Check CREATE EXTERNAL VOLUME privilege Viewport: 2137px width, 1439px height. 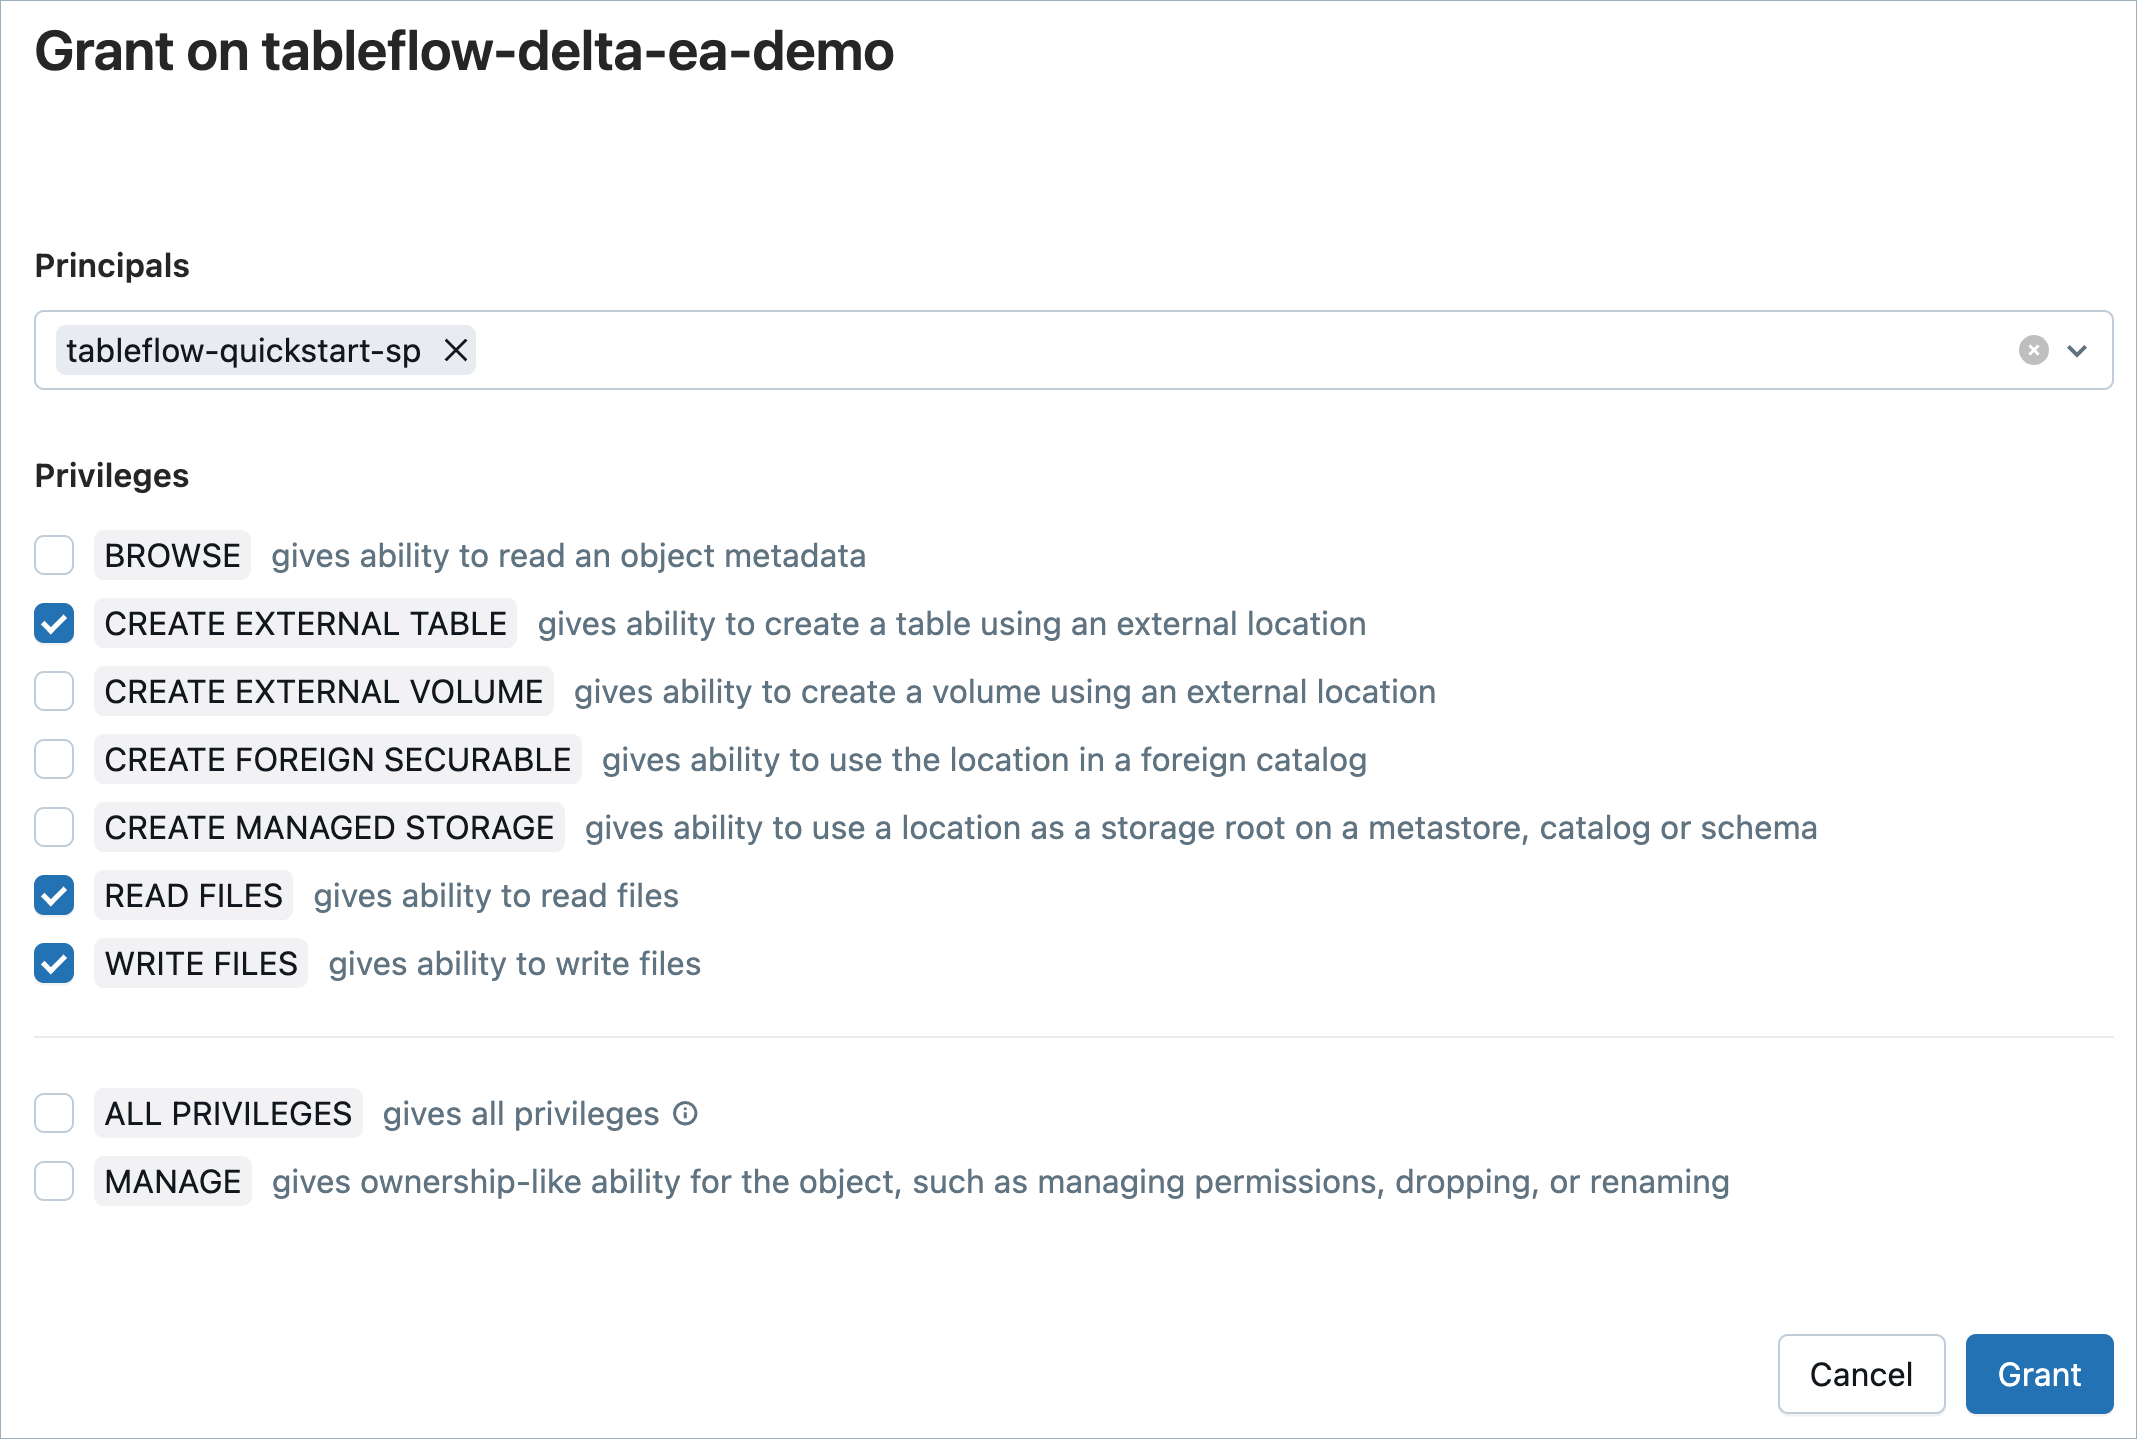pyautogui.click(x=54, y=691)
